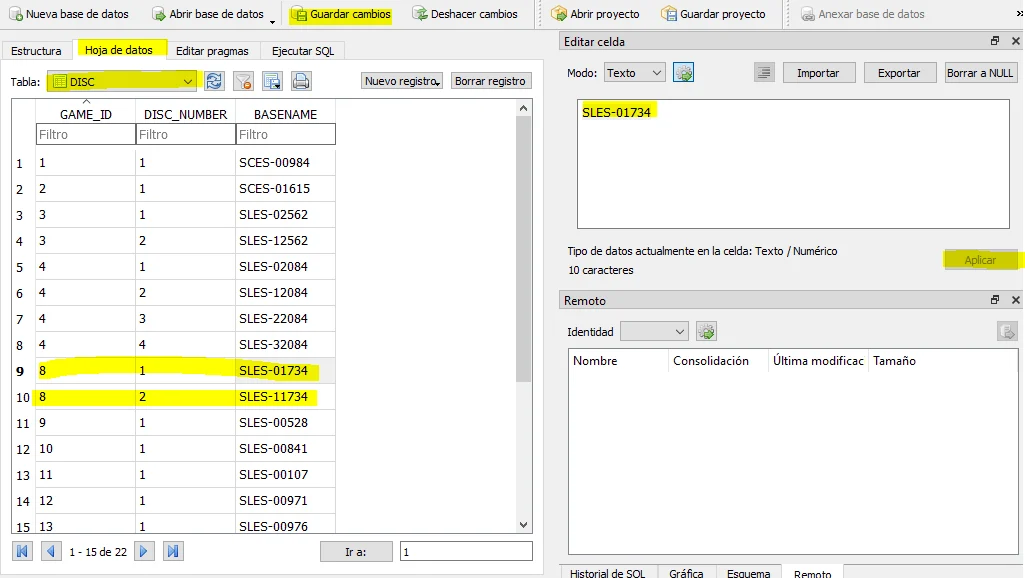Click Guardar proyecto toolbar button

coord(713,14)
